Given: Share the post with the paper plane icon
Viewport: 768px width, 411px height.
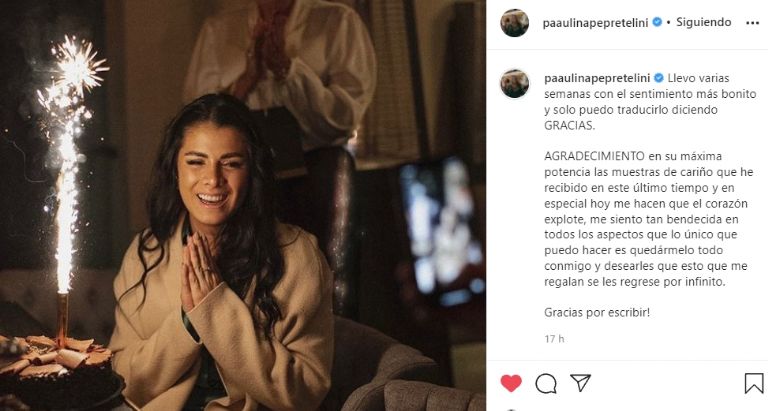Looking at the screenshot, I should [x=580, y=383].
